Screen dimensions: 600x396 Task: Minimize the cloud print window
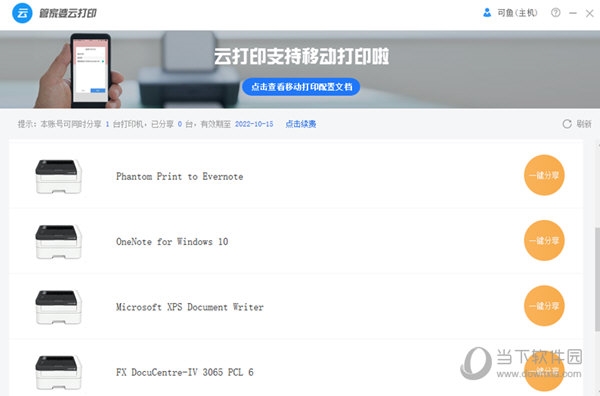(573, 13)
